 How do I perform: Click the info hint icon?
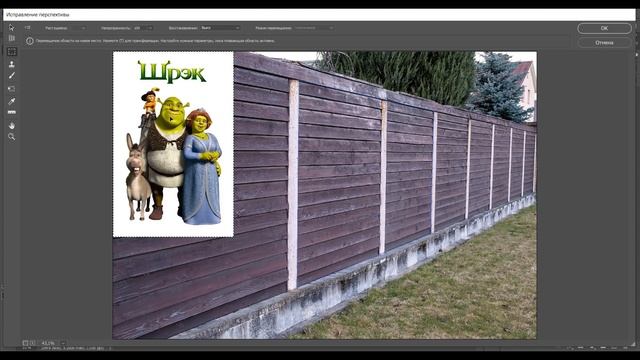pos(29,41)
